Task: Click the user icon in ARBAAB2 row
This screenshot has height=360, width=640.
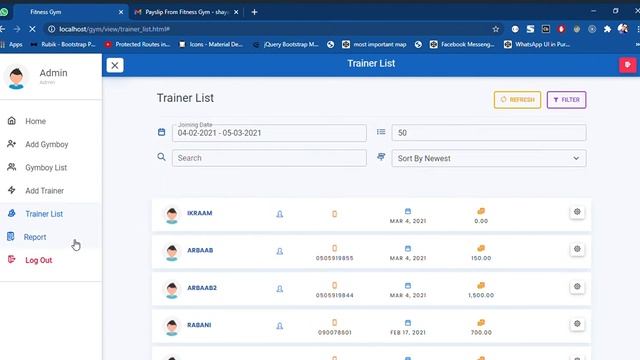Action: click(280, 289)
